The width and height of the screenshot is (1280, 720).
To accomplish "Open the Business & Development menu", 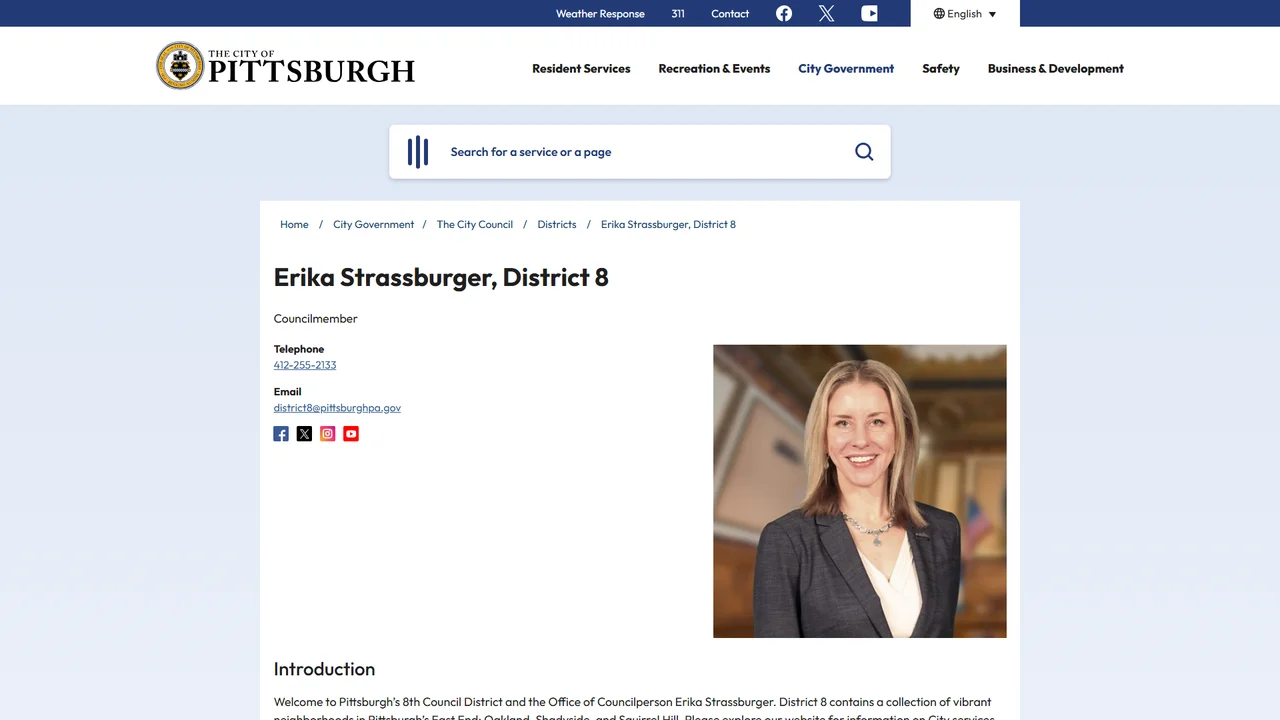I will click(1056, 69).
